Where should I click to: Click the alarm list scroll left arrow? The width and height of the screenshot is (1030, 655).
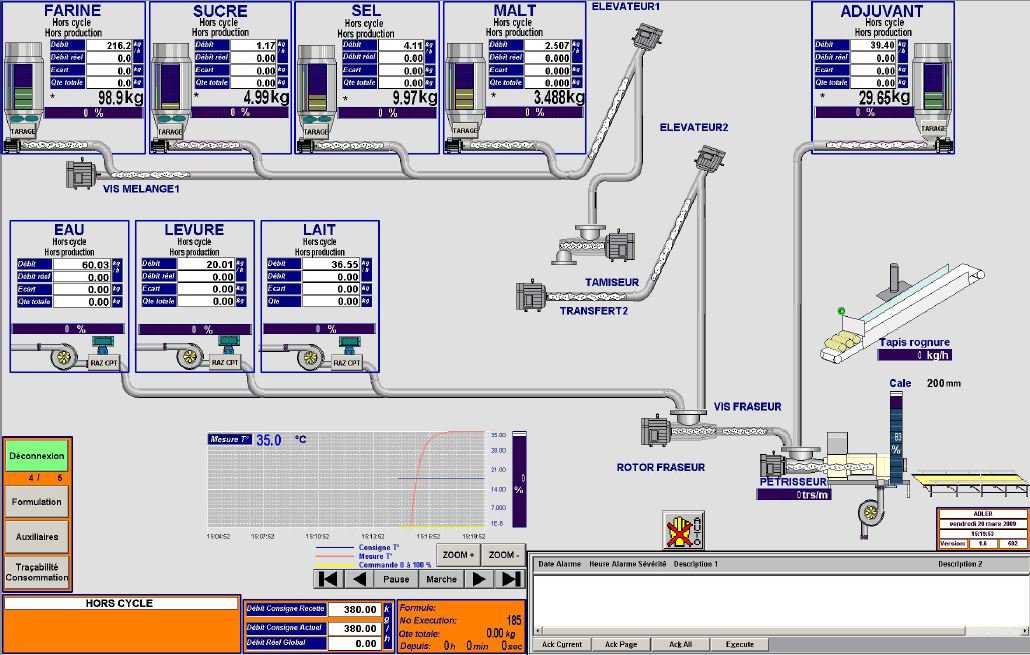[x=539, y=631]
